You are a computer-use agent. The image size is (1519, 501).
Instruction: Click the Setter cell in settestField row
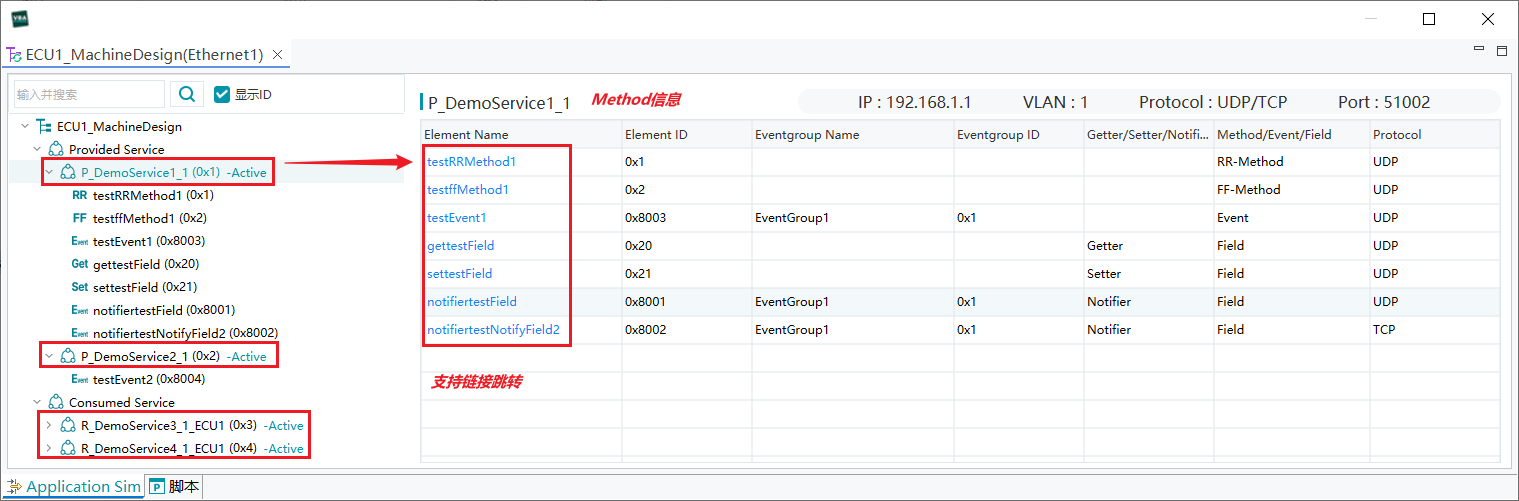pyautogui.click(x=1148, y=273)
